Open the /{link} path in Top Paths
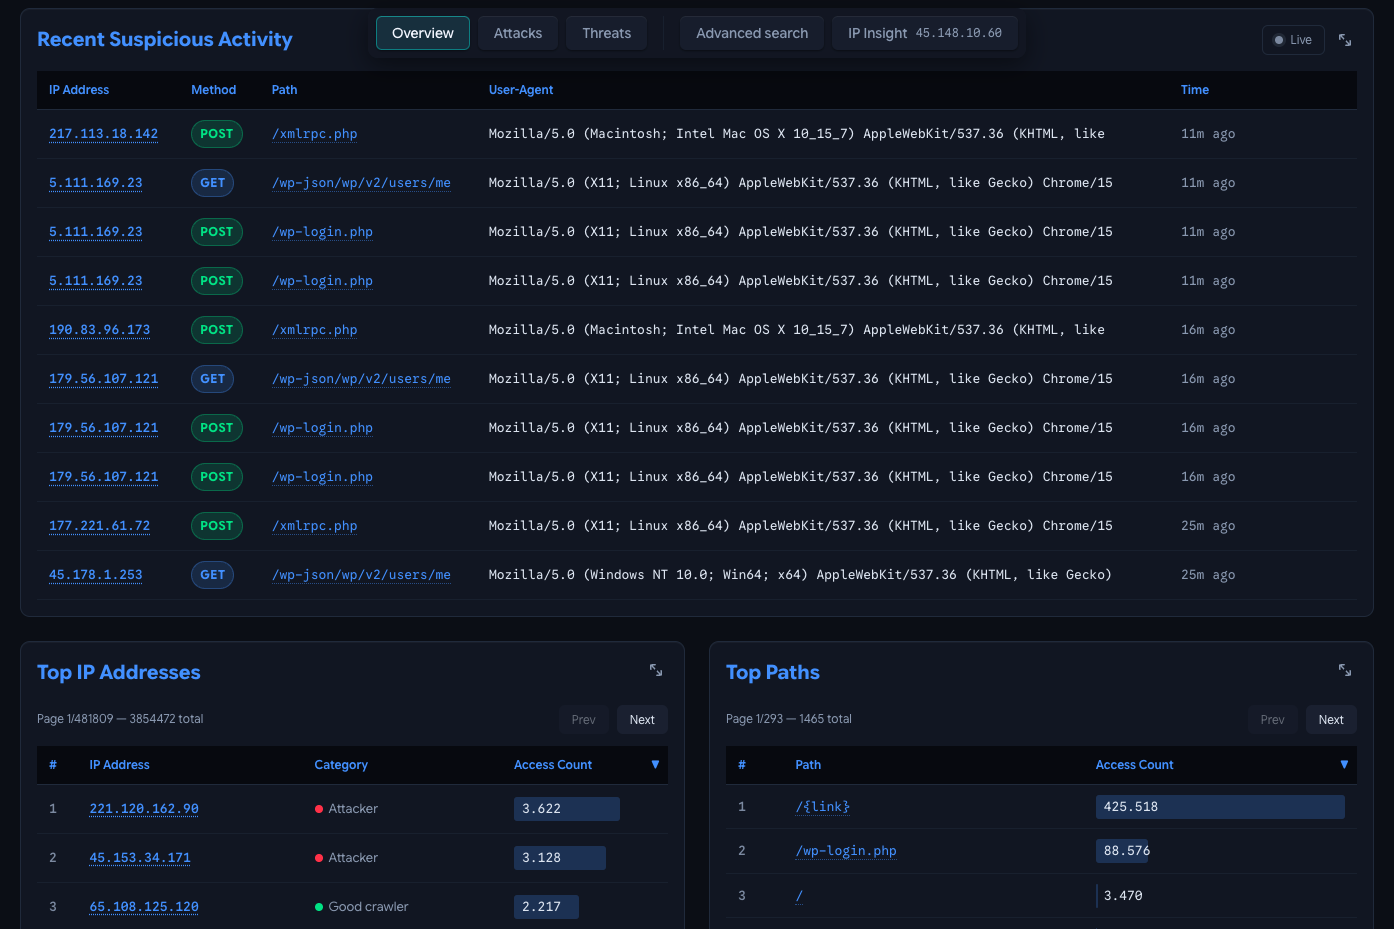The height and width of the screenshot is (929, 1394). click(823, 807)
